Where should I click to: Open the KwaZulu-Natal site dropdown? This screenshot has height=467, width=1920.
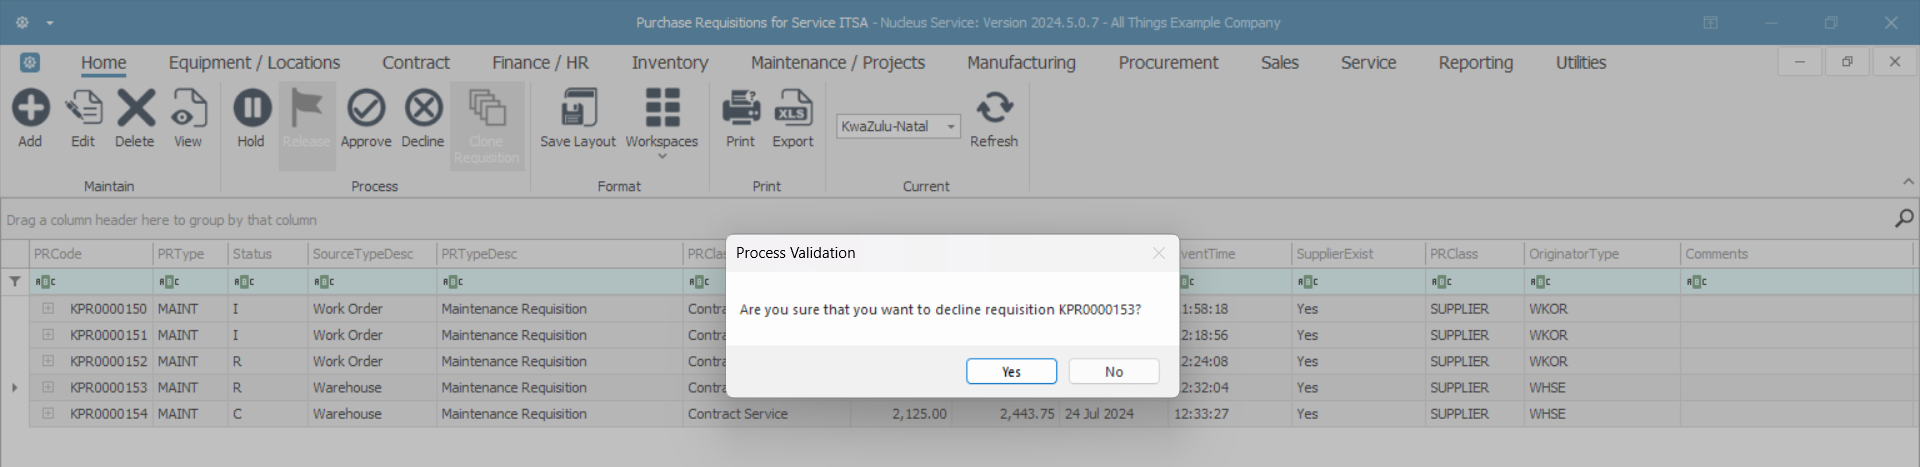pyautogui.click(x=951, y=127)
